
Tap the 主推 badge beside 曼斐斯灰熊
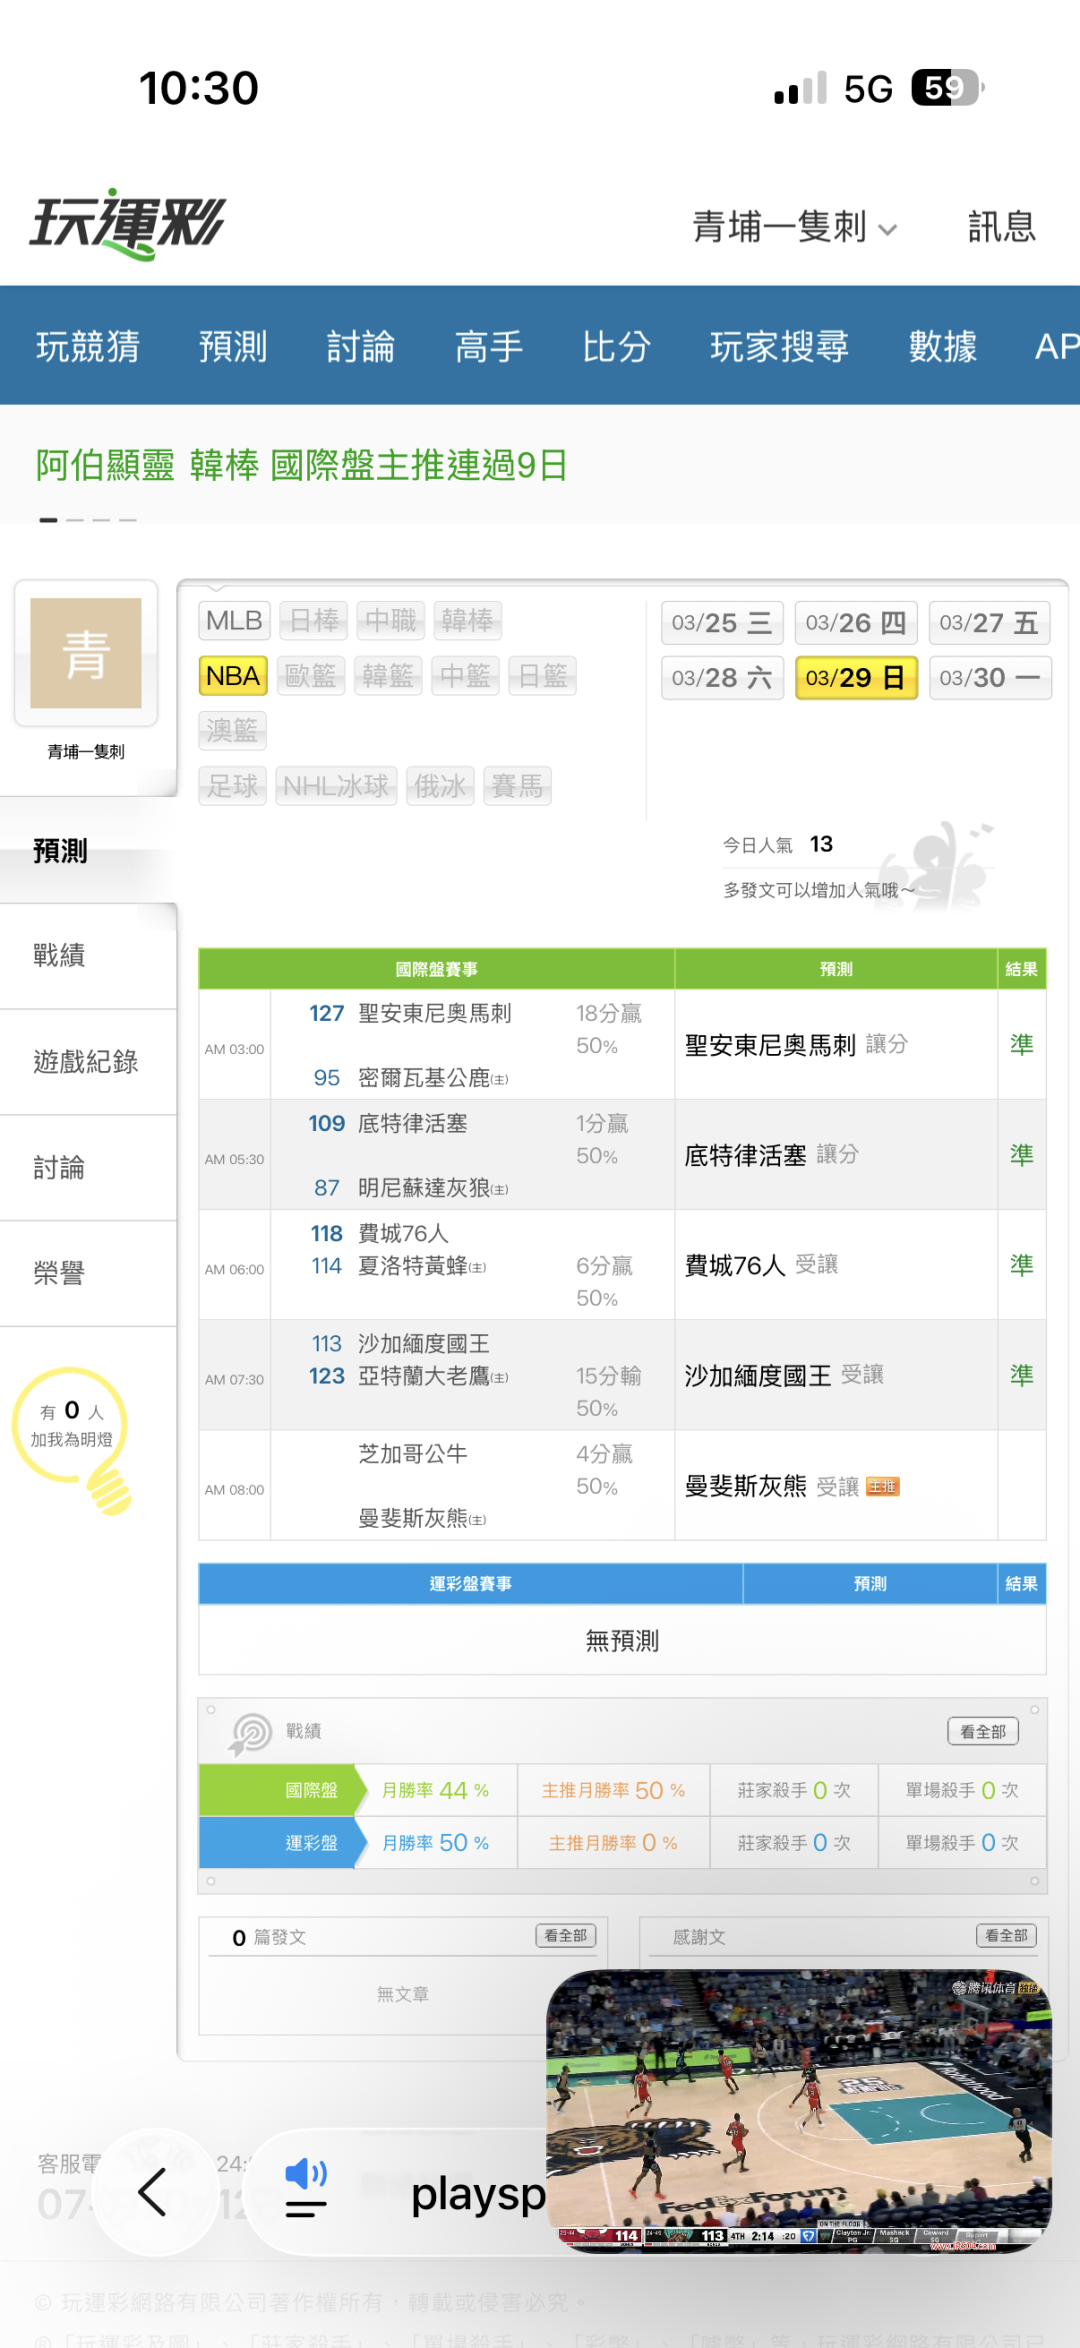pyautogui.click(x=882, y=1487)
